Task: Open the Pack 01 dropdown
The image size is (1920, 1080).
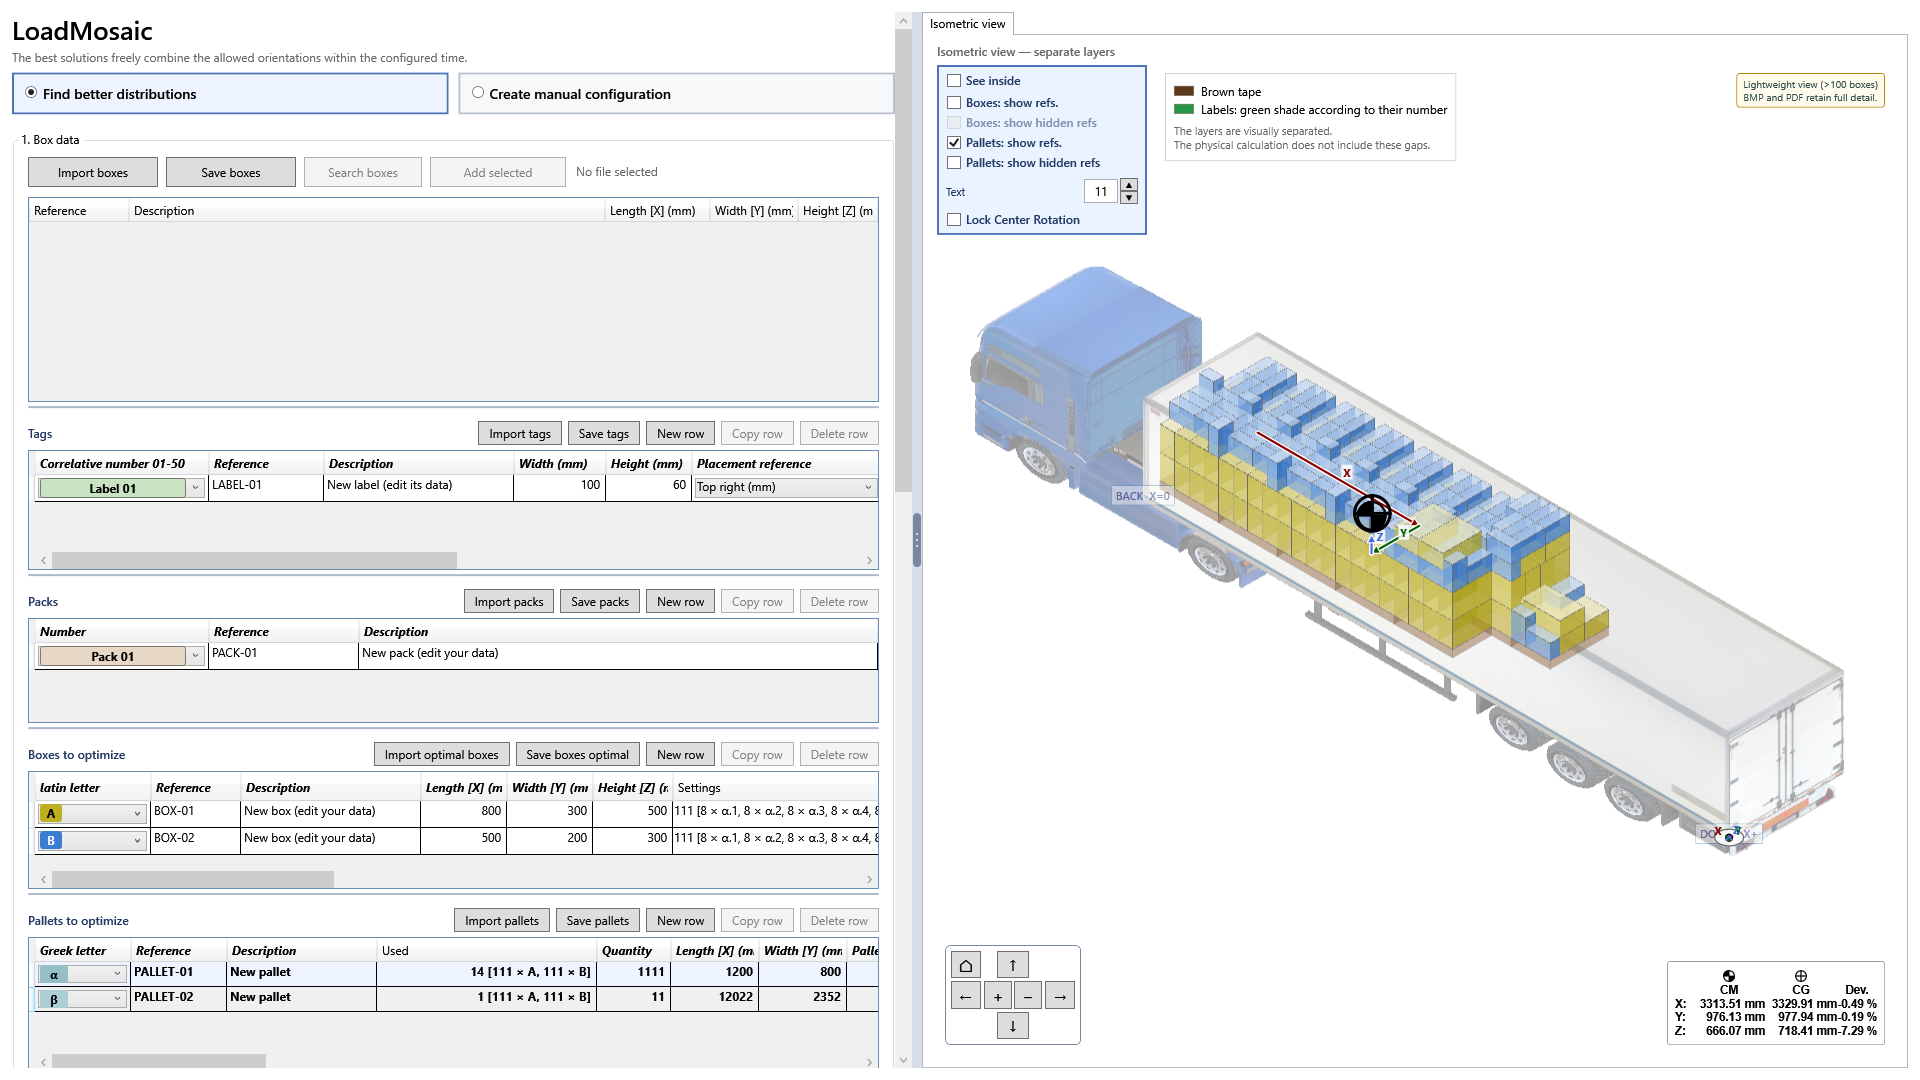Action: click(196, 656)
